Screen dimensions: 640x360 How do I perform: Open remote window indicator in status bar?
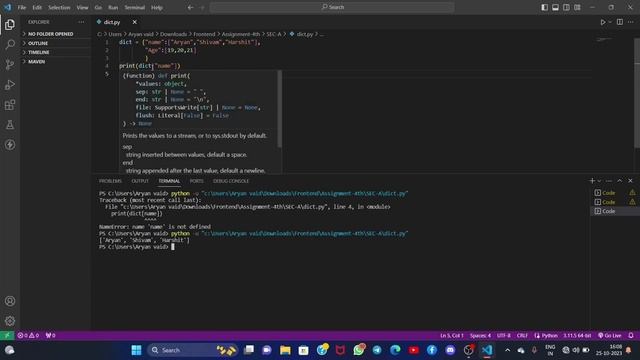[x=7, y=336]
